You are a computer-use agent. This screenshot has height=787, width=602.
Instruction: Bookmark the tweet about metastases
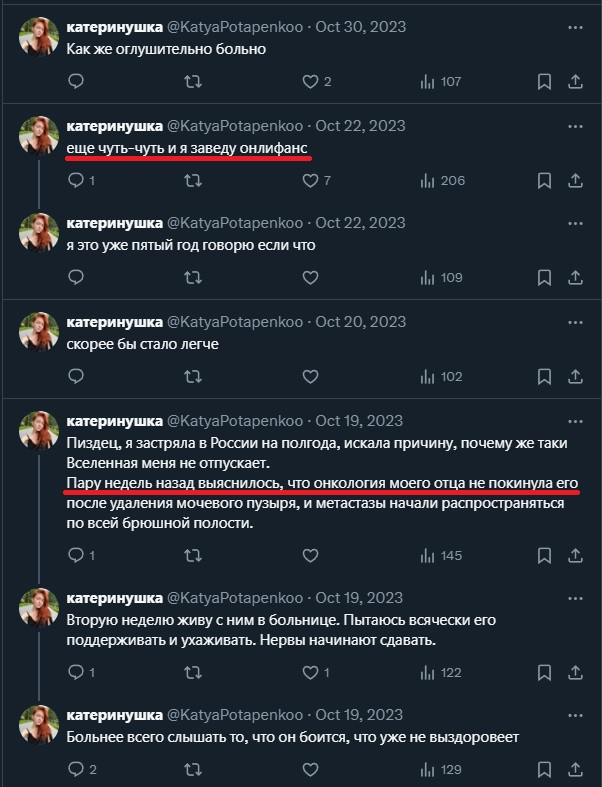click(545, 555)
